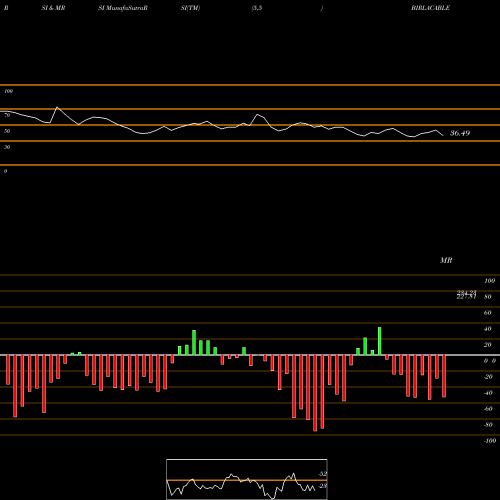Screen dimensions: 500x500
Task: Click the SI(TM) header text
Action: (190, 8)
